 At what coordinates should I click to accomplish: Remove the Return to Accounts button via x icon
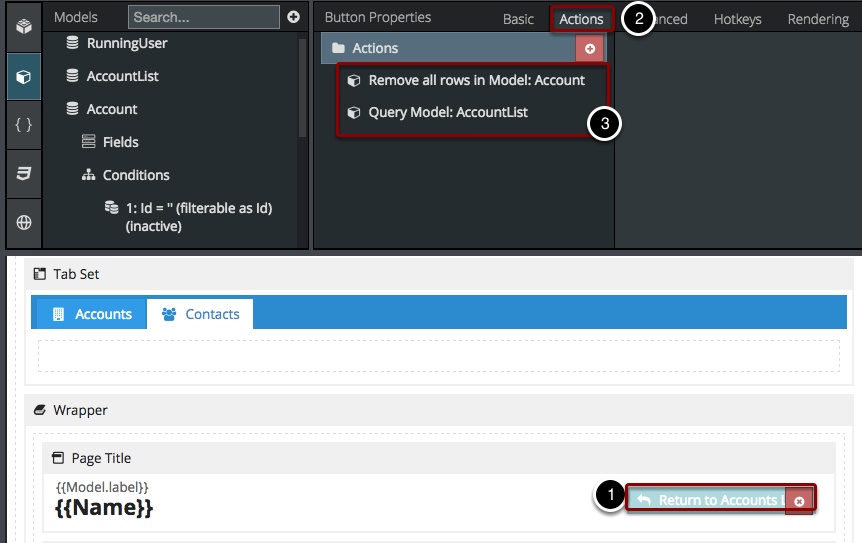799,501
